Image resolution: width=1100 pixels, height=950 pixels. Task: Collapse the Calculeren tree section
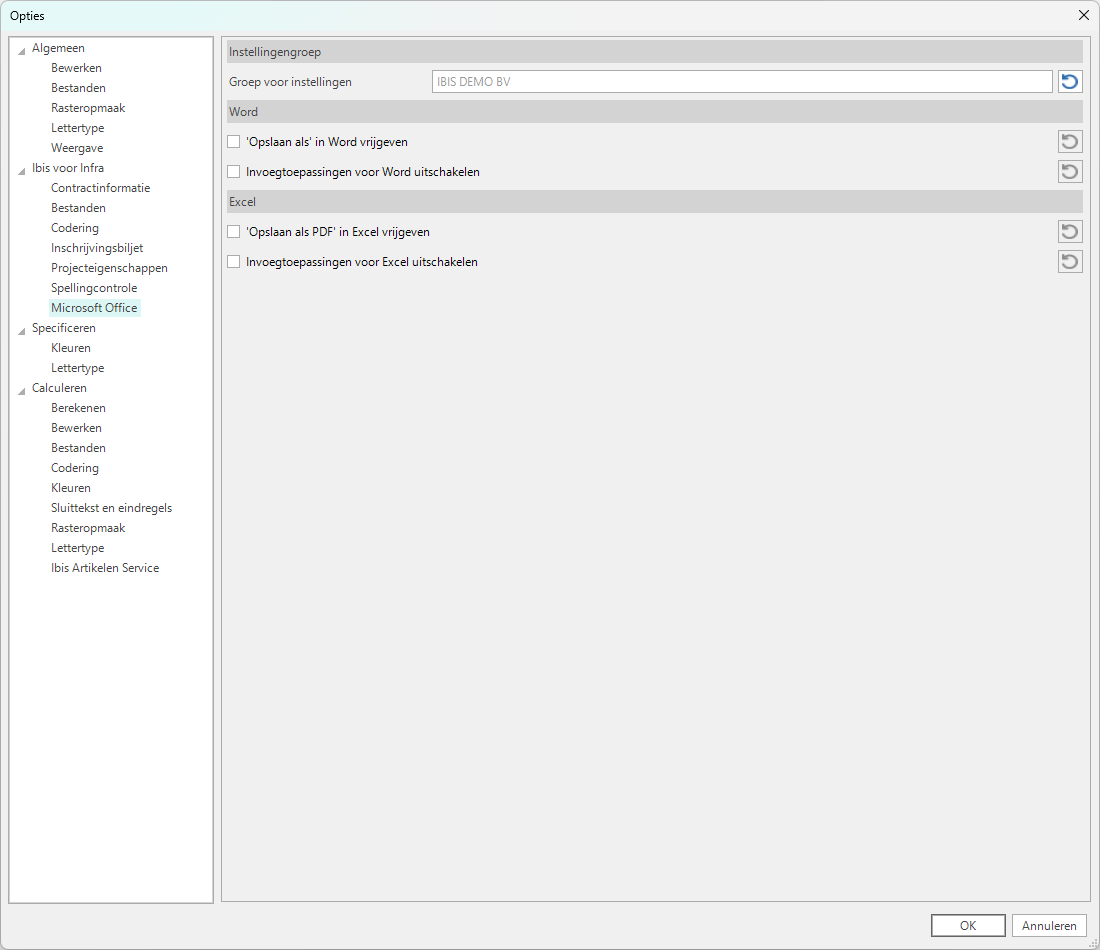[x=22, y=389]
